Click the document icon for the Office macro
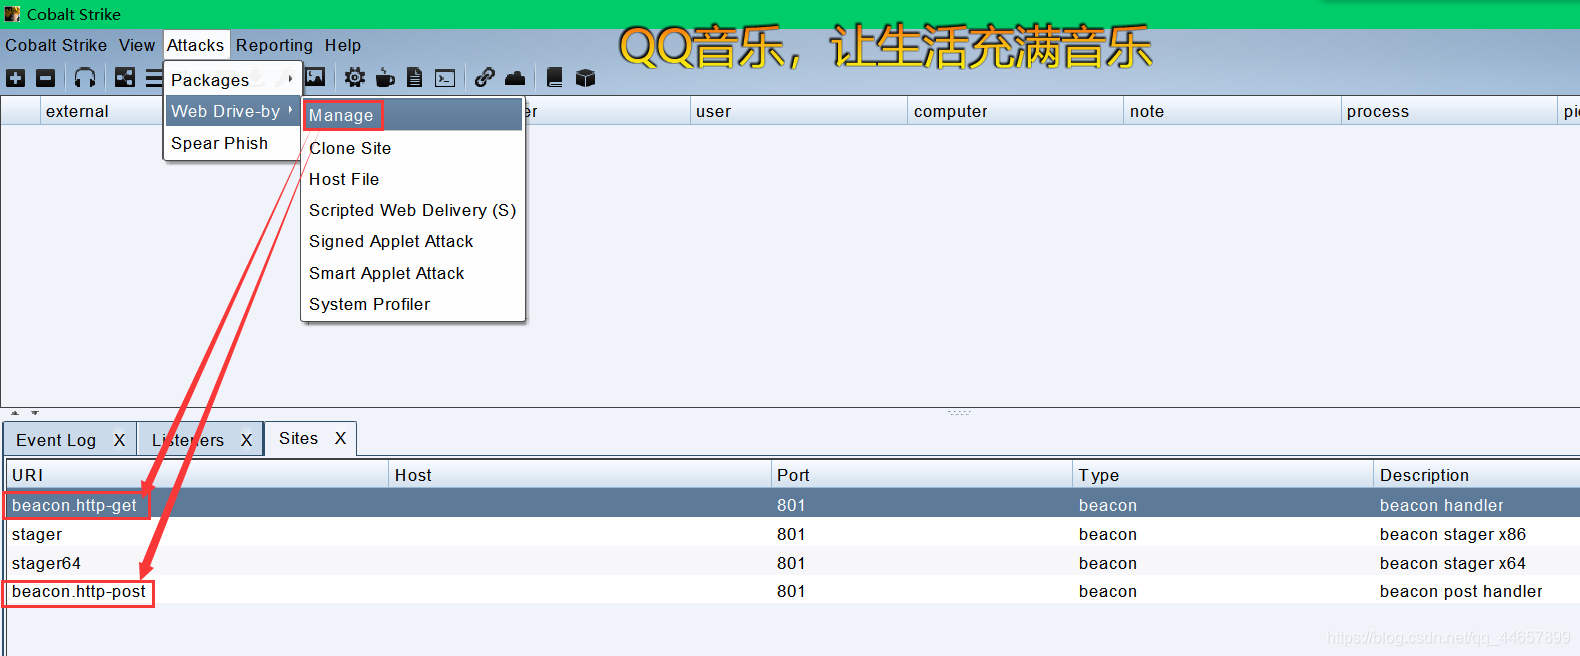1580x656 pixels. tap(415, 78)
